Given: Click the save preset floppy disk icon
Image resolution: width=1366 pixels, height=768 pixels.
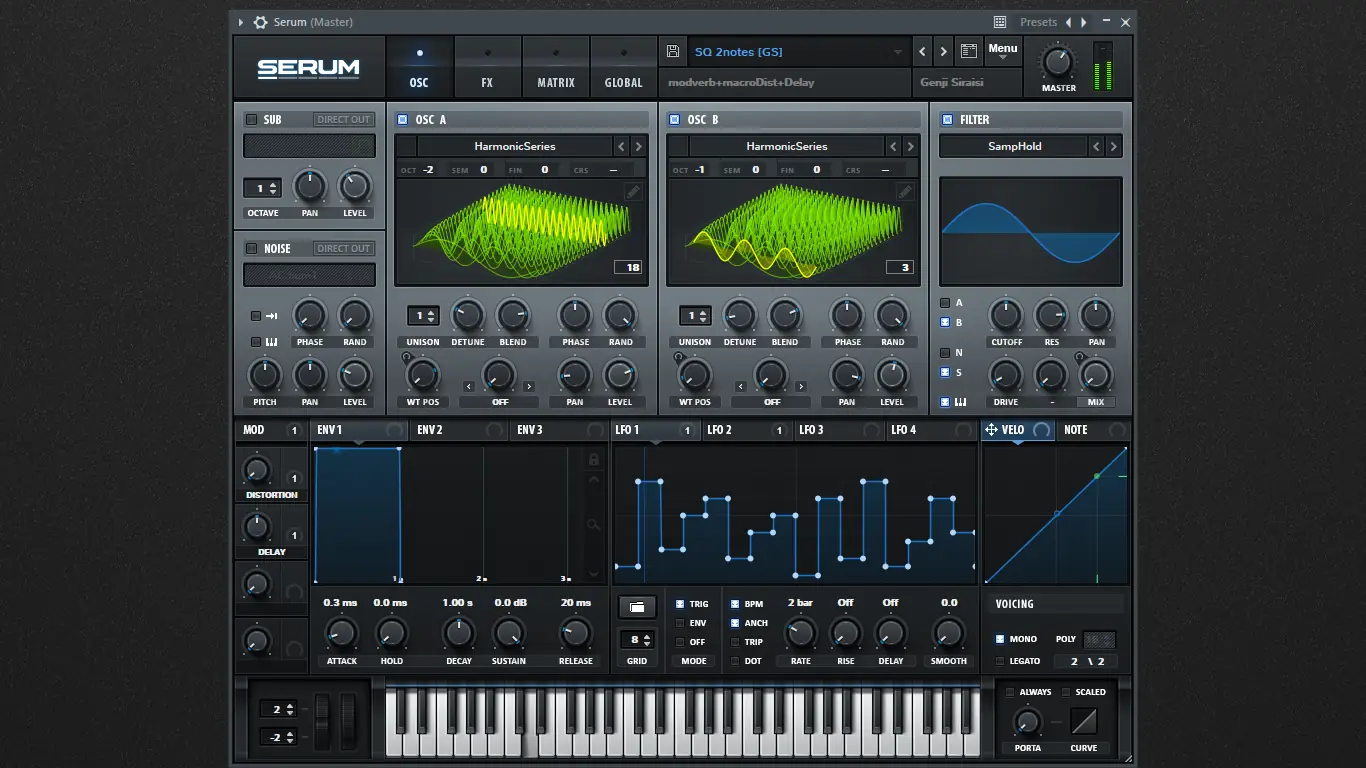Looking at the screenshot, I should tap(672, 52).
